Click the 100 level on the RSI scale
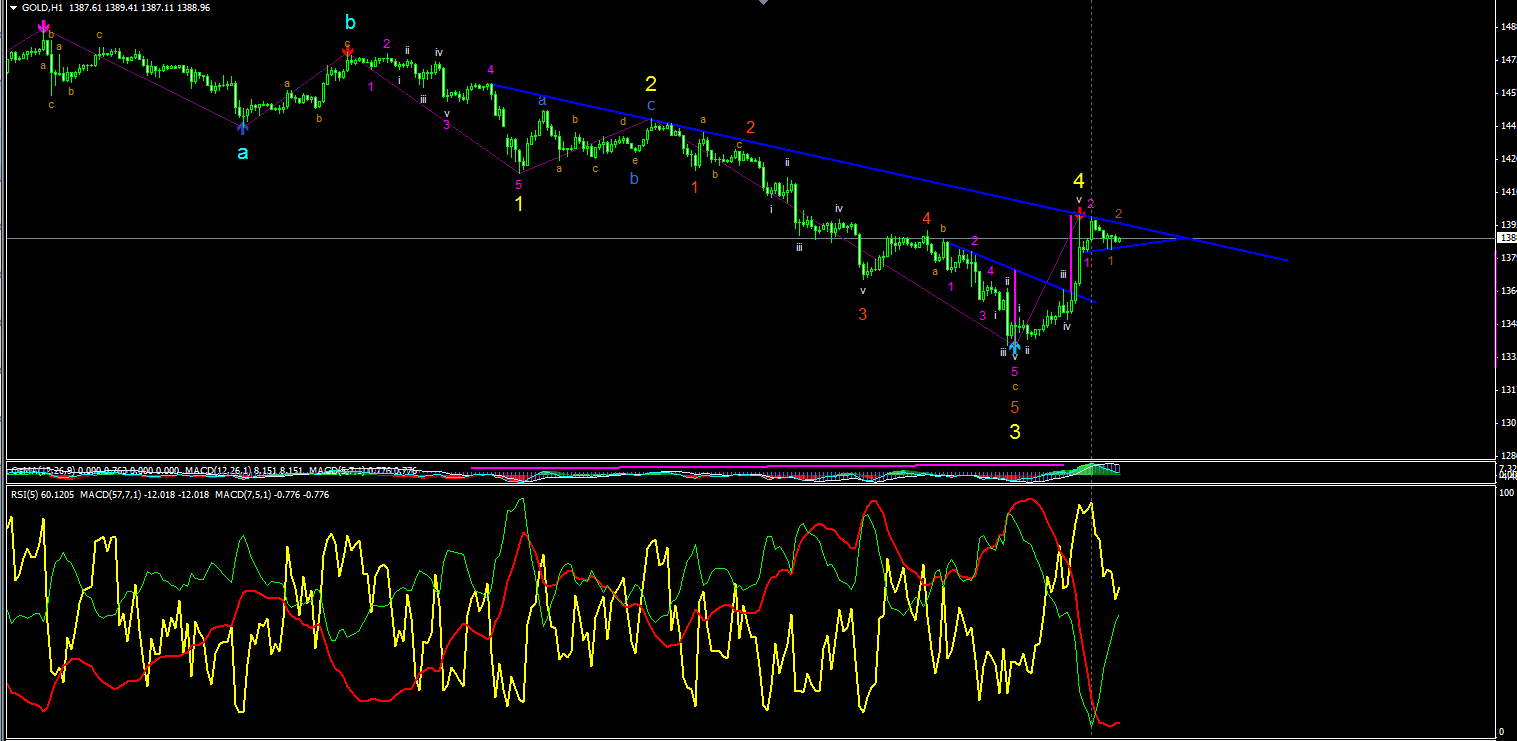The image size is (1517, 741). tap(1504, 492)
